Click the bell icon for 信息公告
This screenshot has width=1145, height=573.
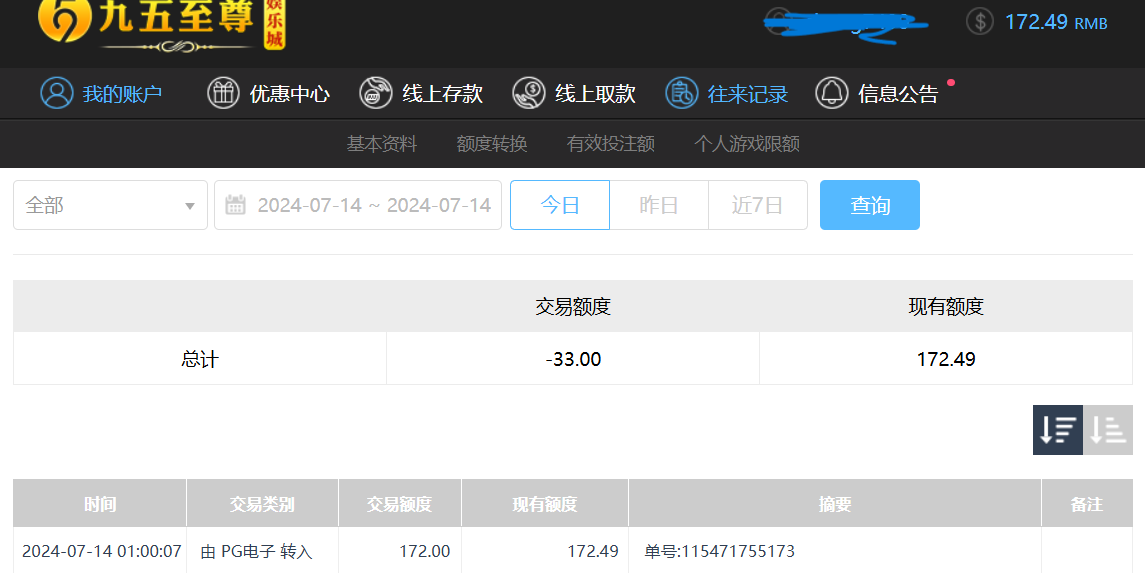click(832, 93)
